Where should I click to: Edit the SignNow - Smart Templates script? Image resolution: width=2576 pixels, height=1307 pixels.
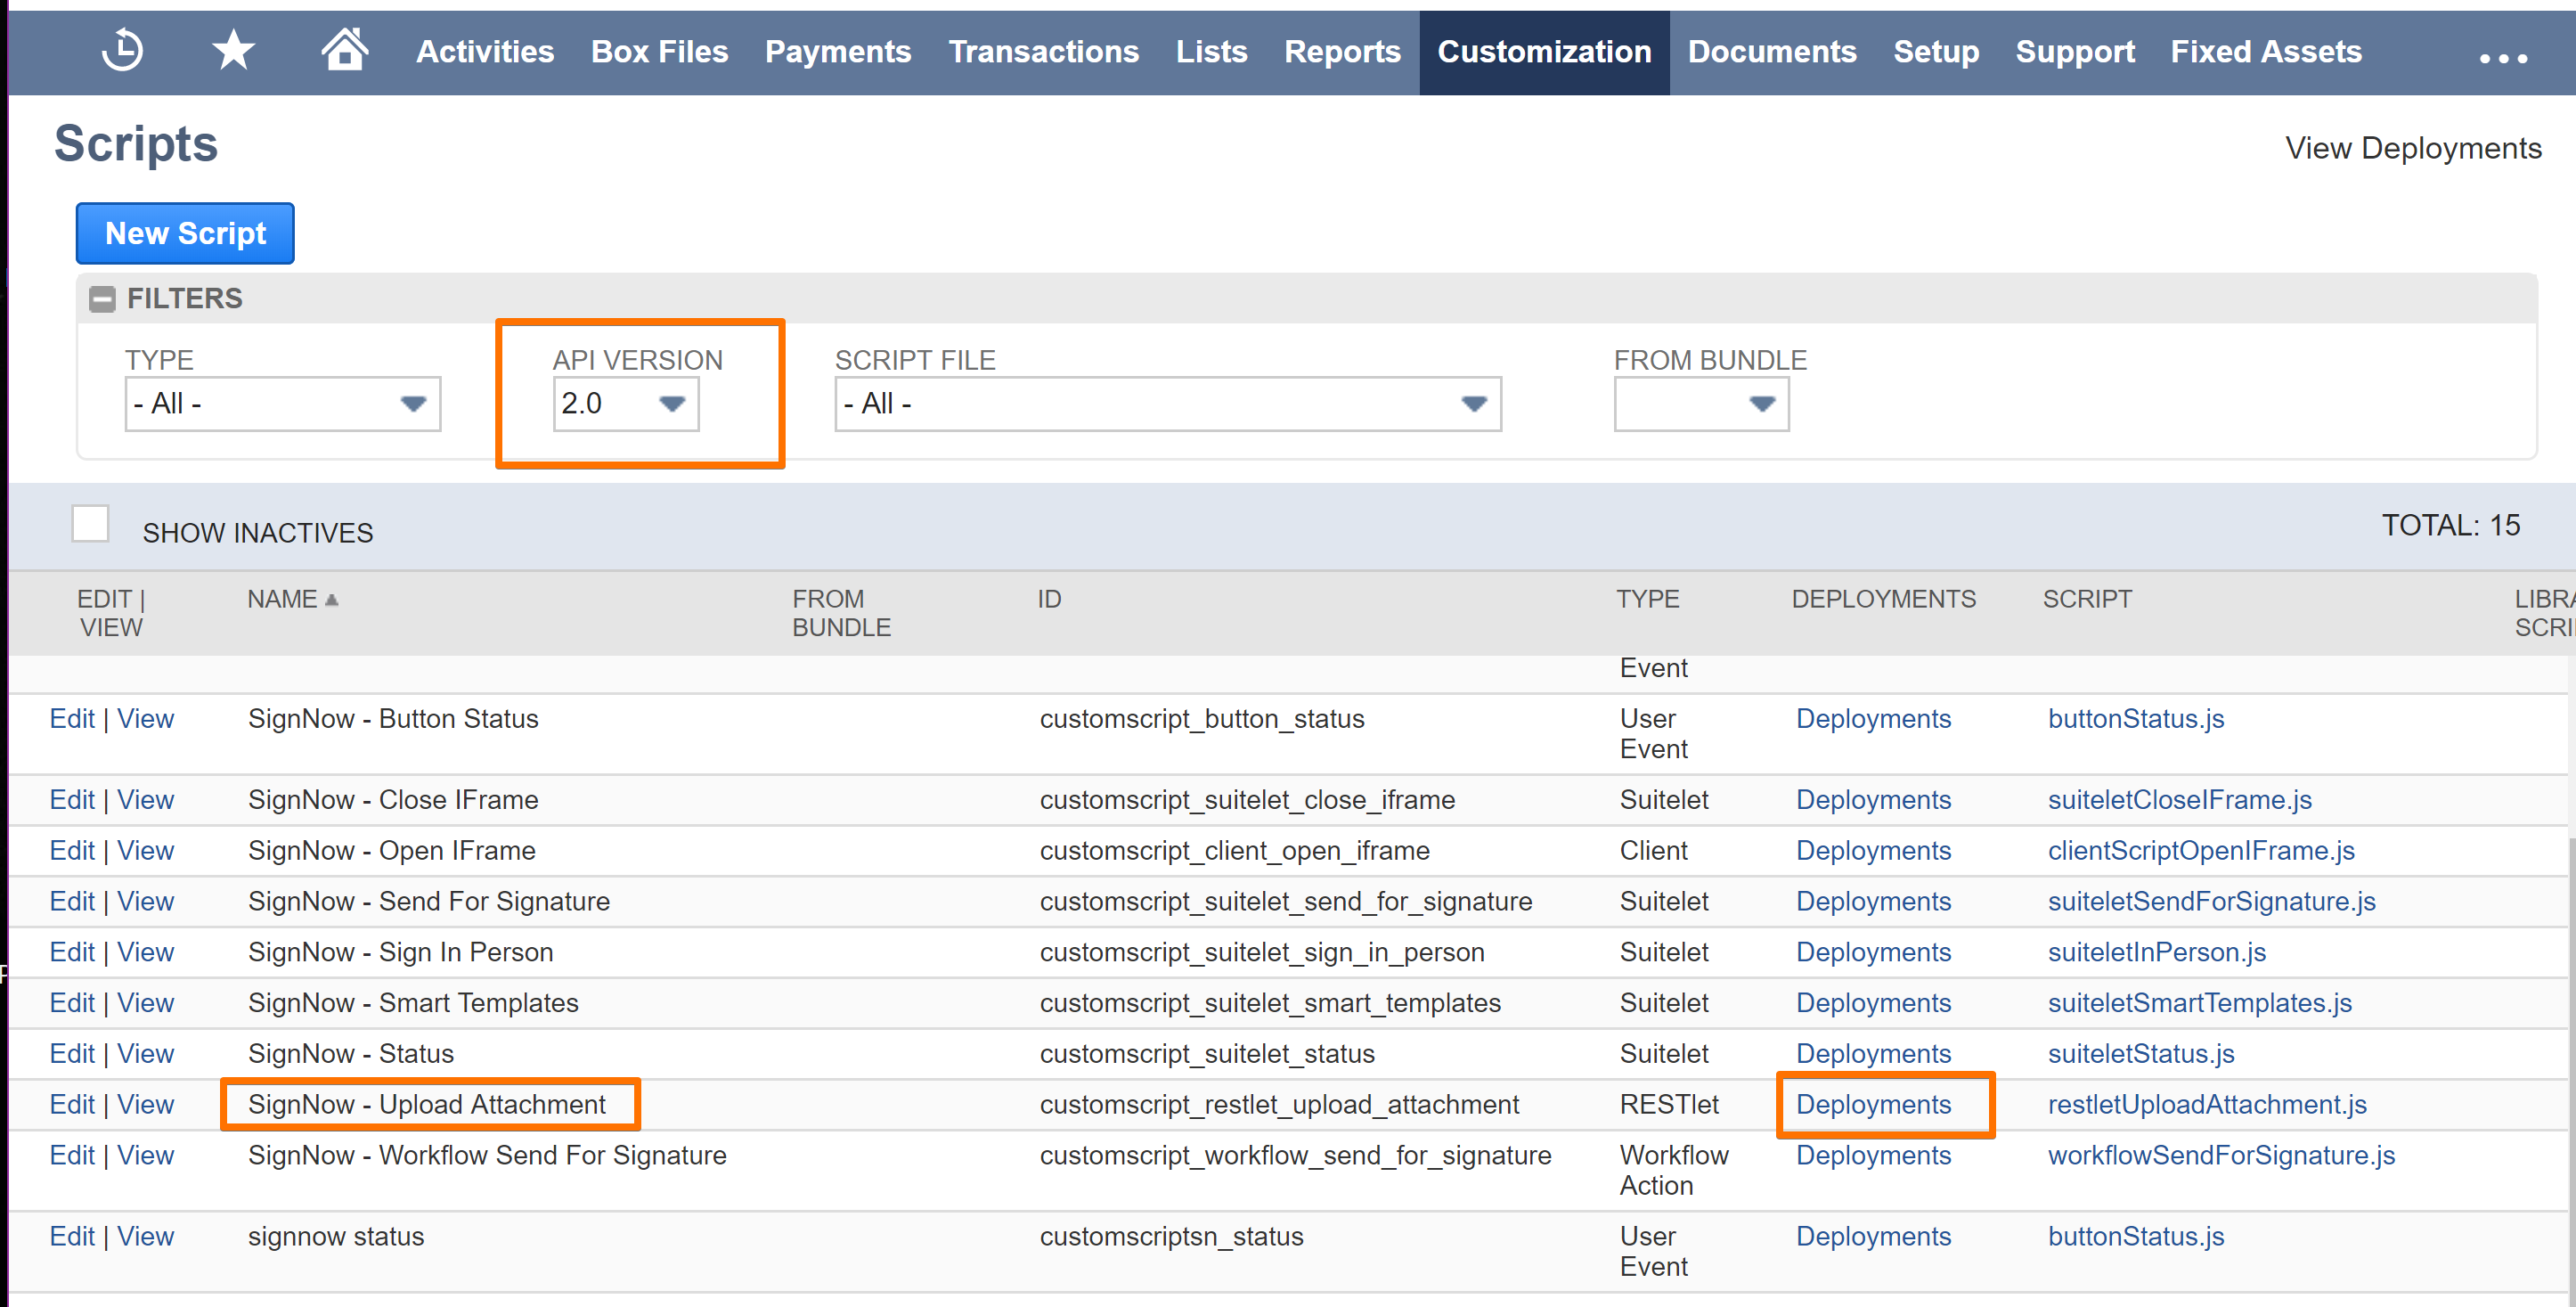[x=72, y=1003]
